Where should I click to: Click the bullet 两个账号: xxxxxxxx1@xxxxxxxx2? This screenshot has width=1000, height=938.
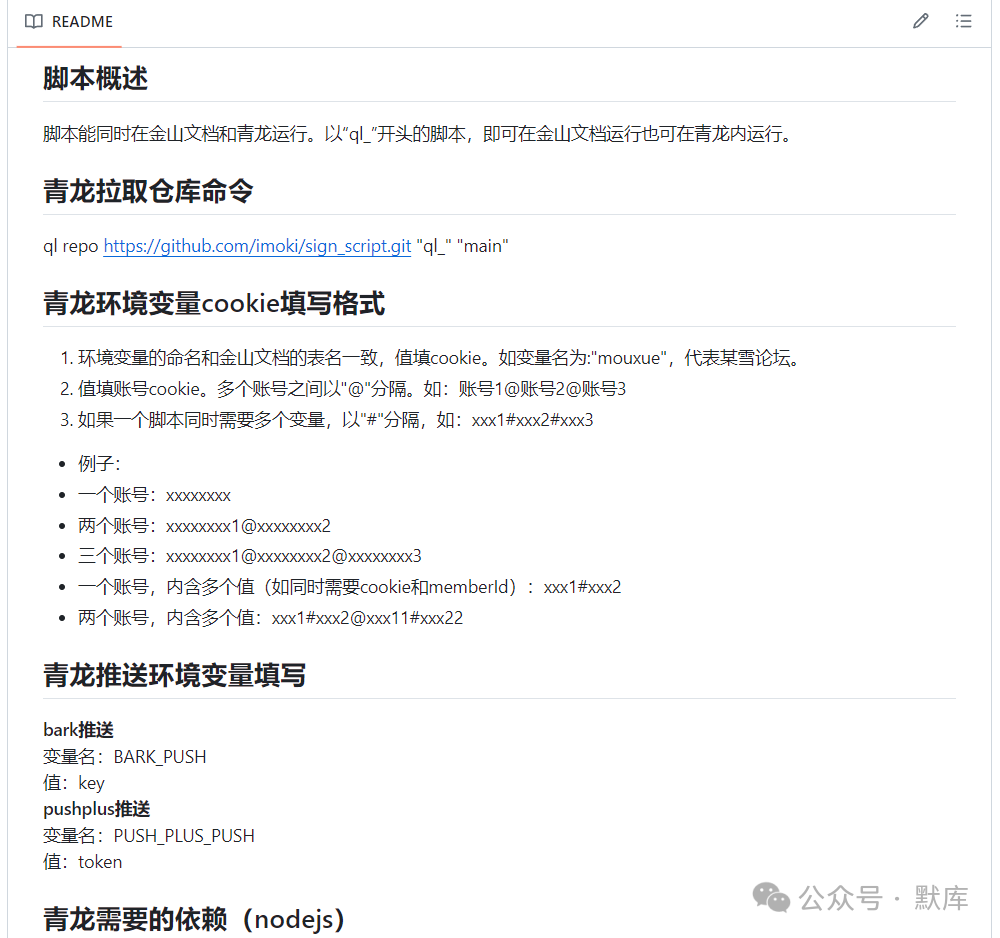tap(204, 526)
